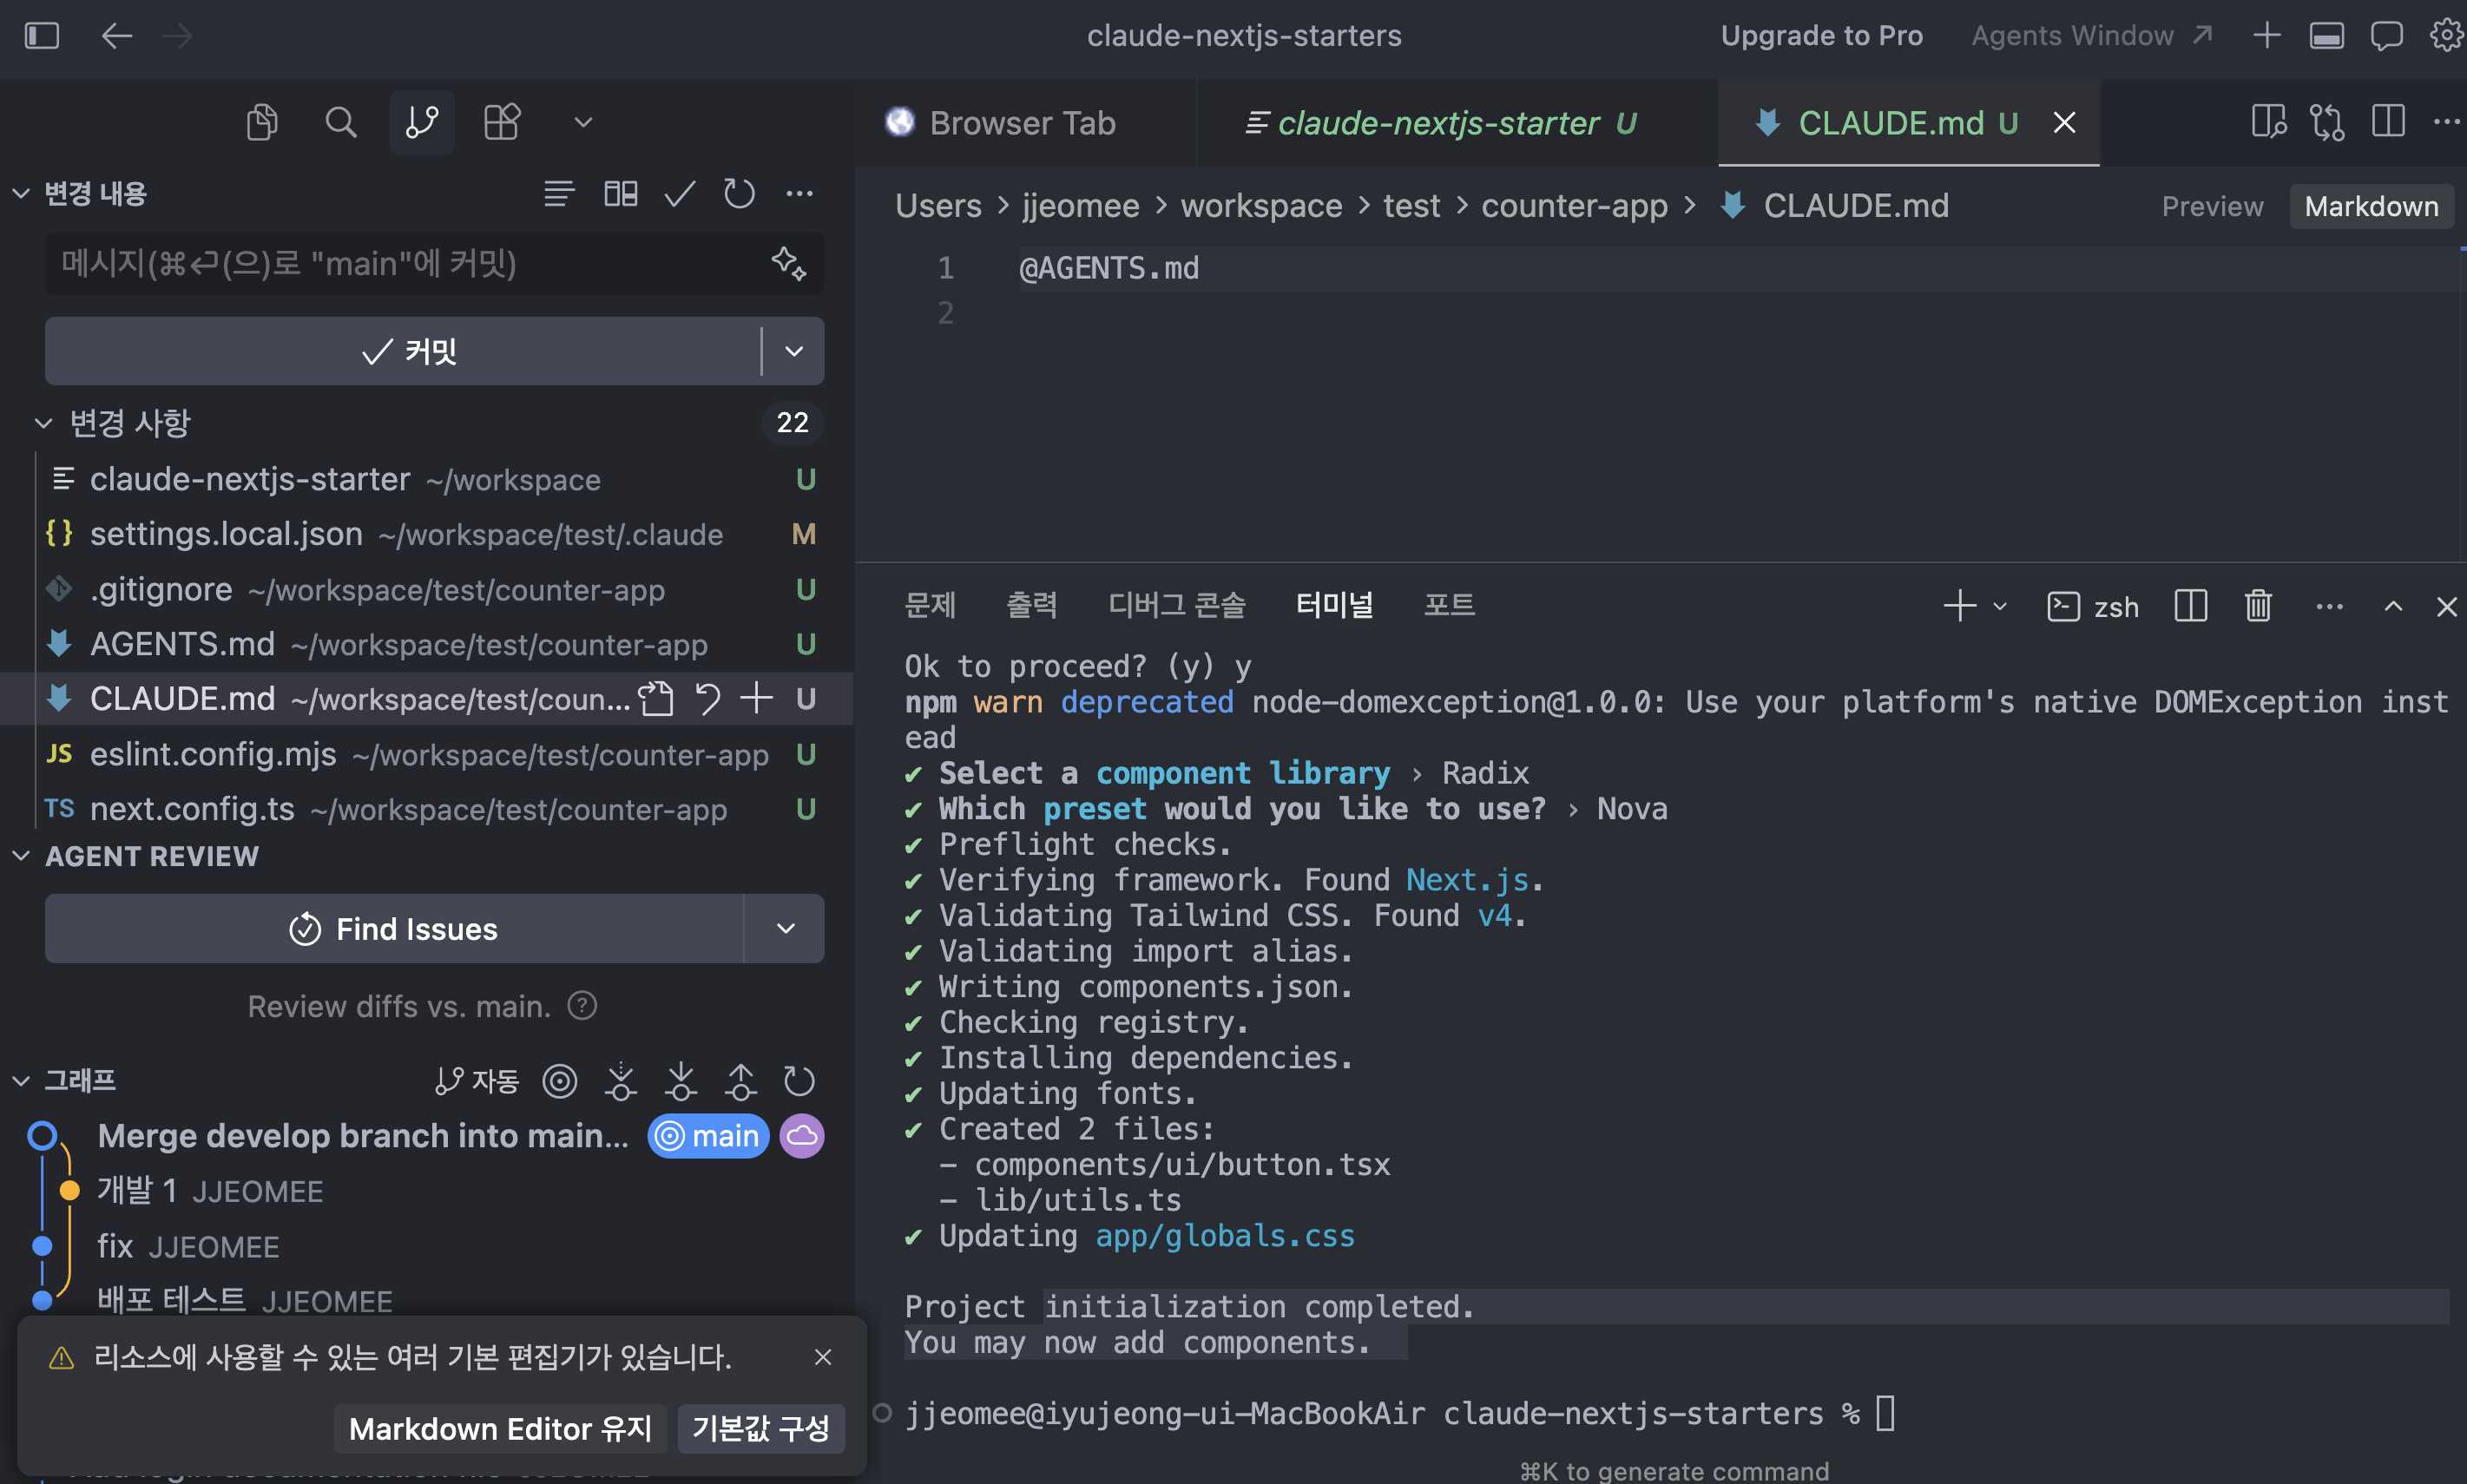Stage CLAUDE.md with plus icon
The width and height of the screenshot is (2467, 1484).
coord(756,698)
